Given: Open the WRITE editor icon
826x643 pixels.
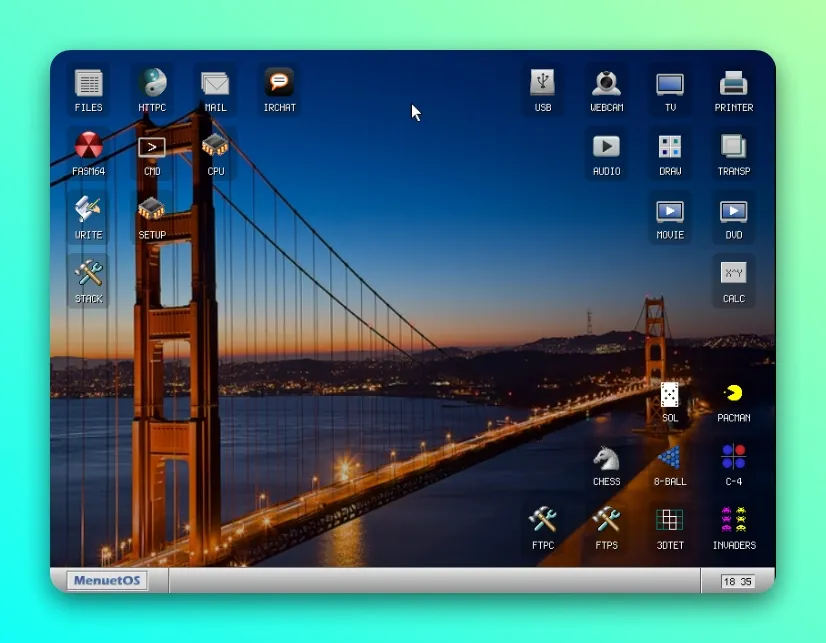Looking at the screenshot, I should [88, 217].
